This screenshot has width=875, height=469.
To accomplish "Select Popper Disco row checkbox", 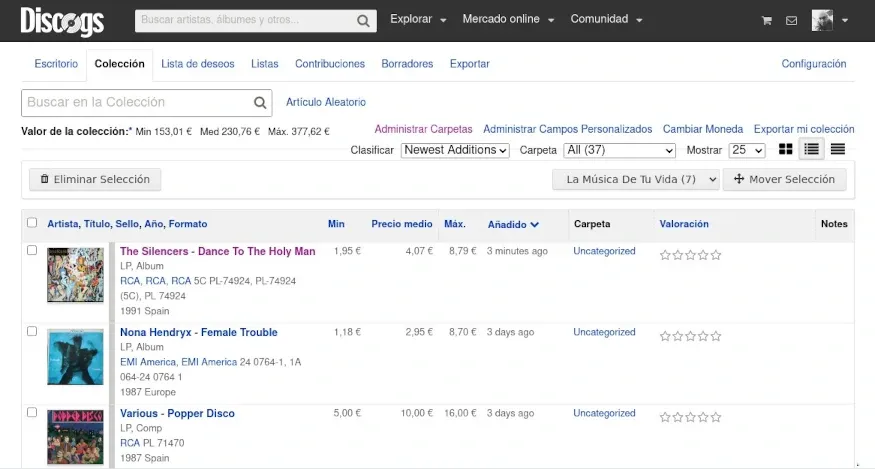I will tap(32, 412).
